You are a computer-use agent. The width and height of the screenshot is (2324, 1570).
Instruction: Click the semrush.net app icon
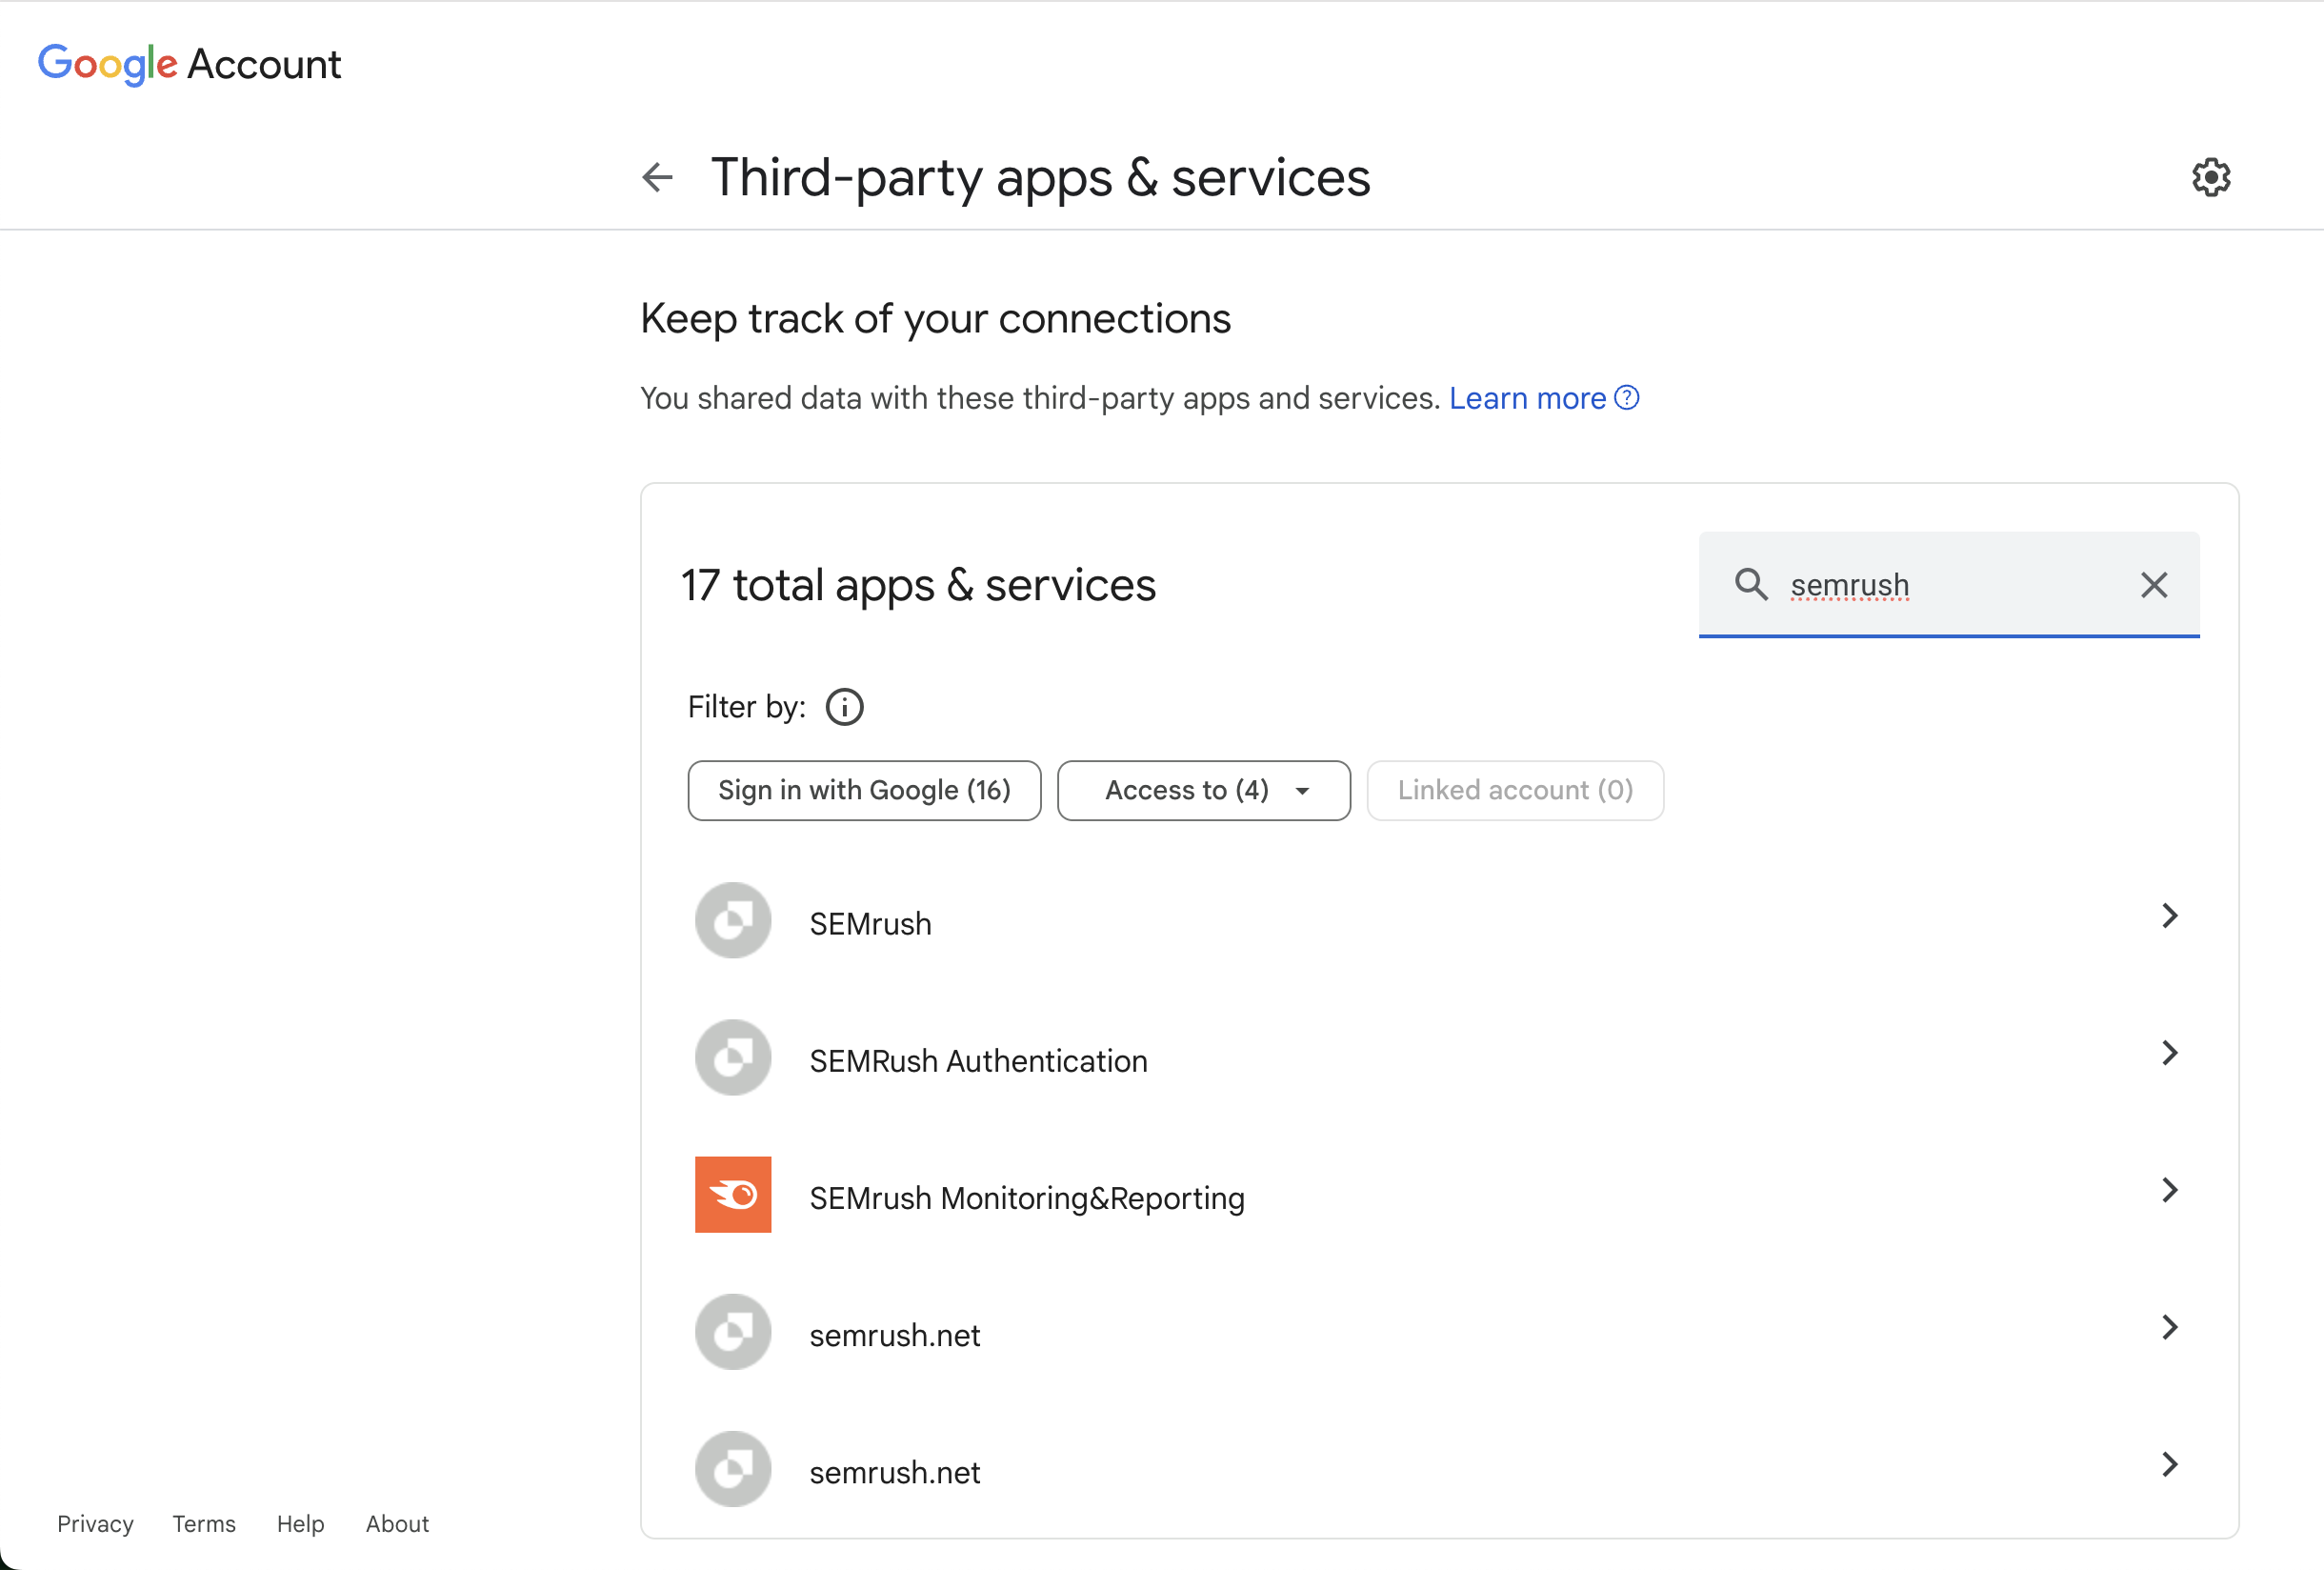click(x=733, y=1332)
